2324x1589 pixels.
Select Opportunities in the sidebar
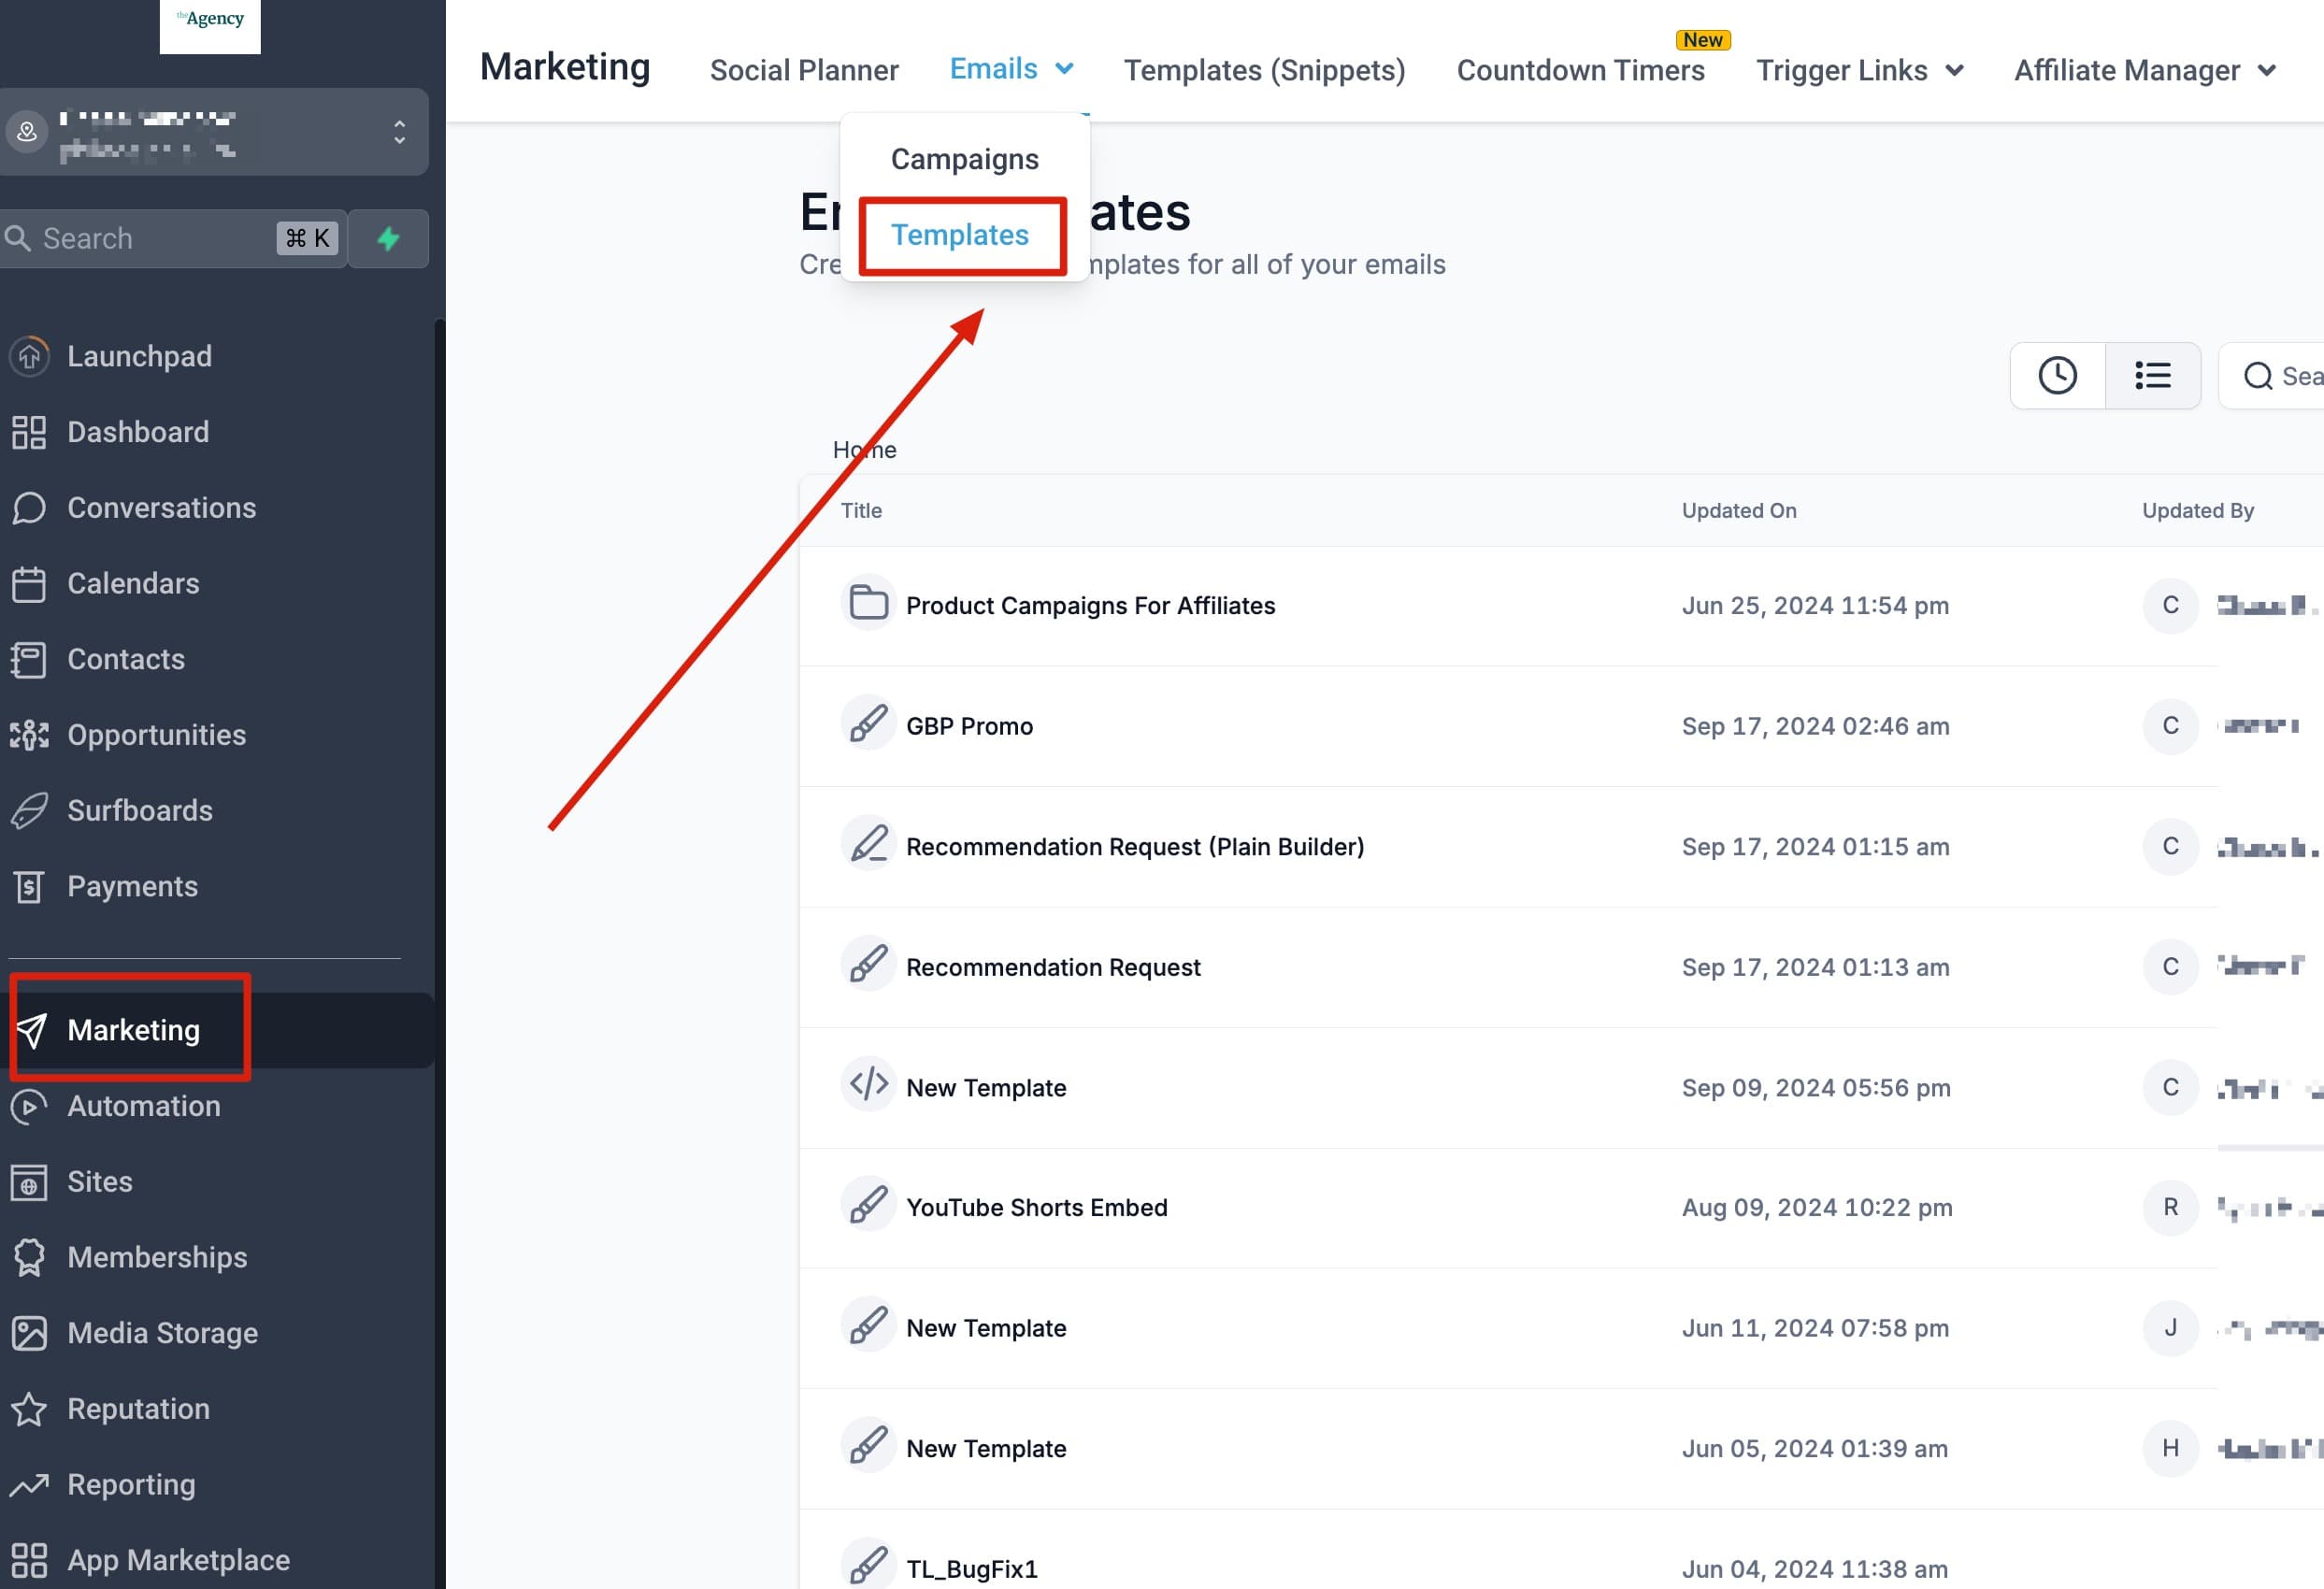tap(157, 735)
